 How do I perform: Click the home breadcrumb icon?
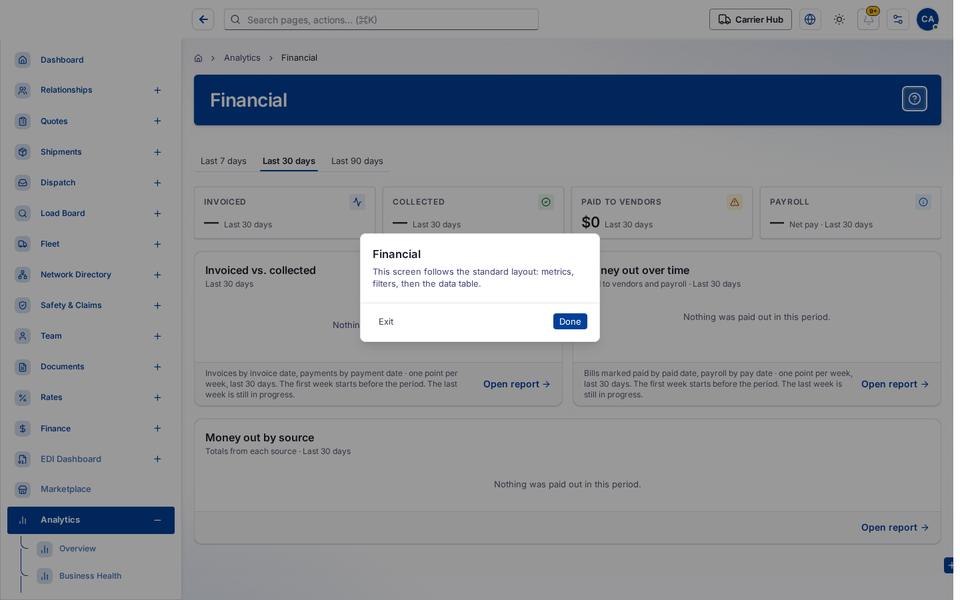(x=198, y=58)
